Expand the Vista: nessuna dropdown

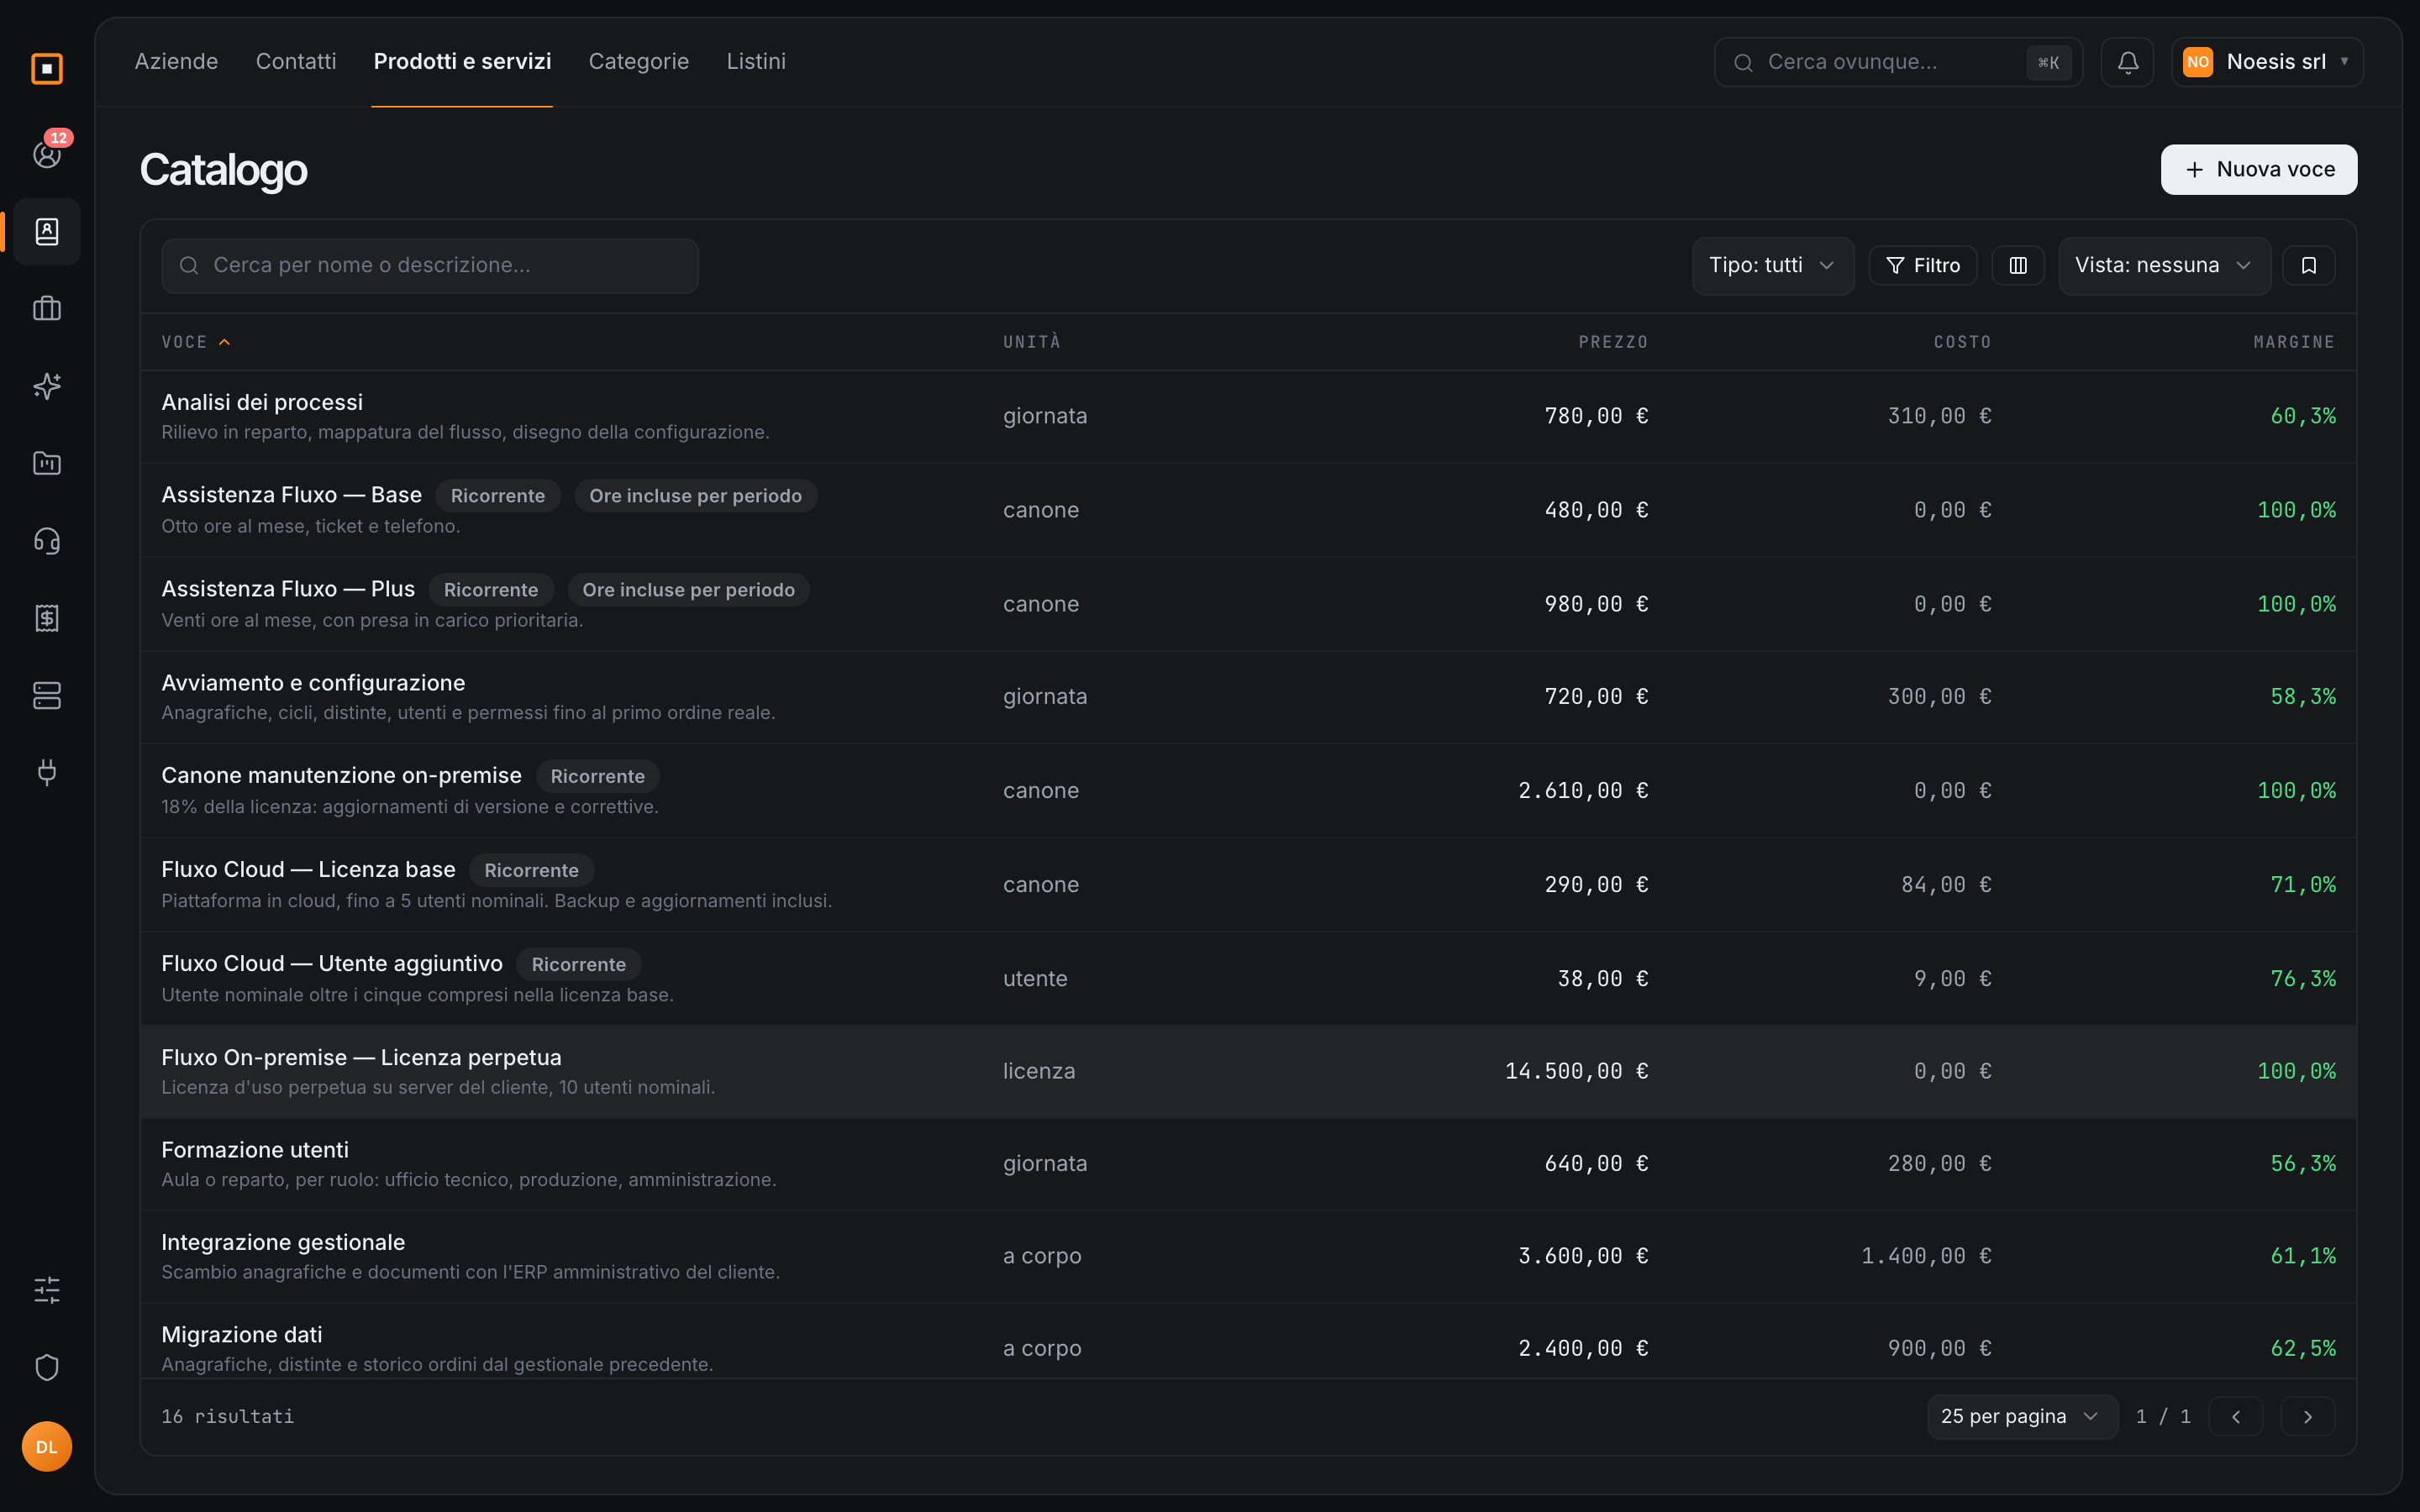[x=2164, y=265]
